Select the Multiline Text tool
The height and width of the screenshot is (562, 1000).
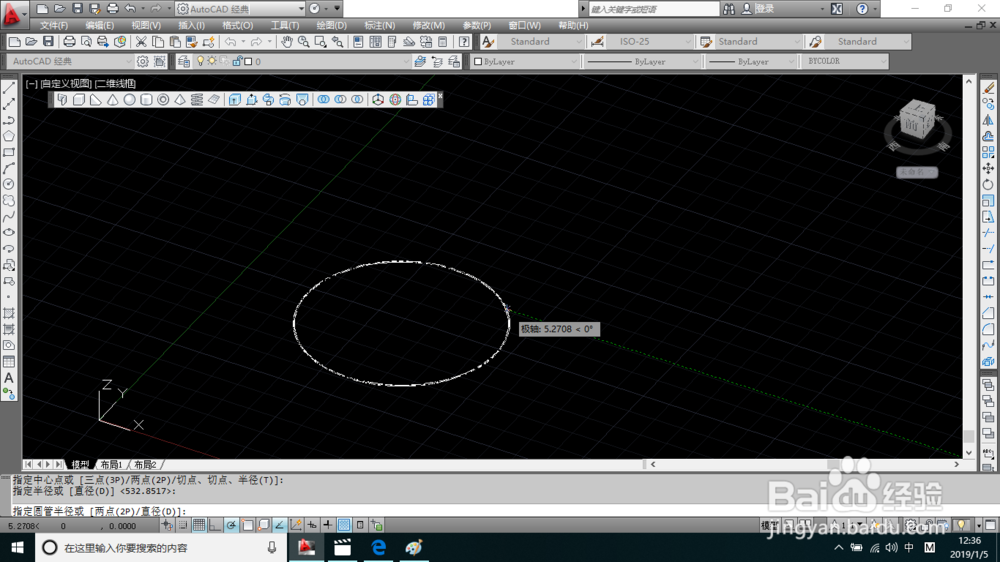coord(9,378)
